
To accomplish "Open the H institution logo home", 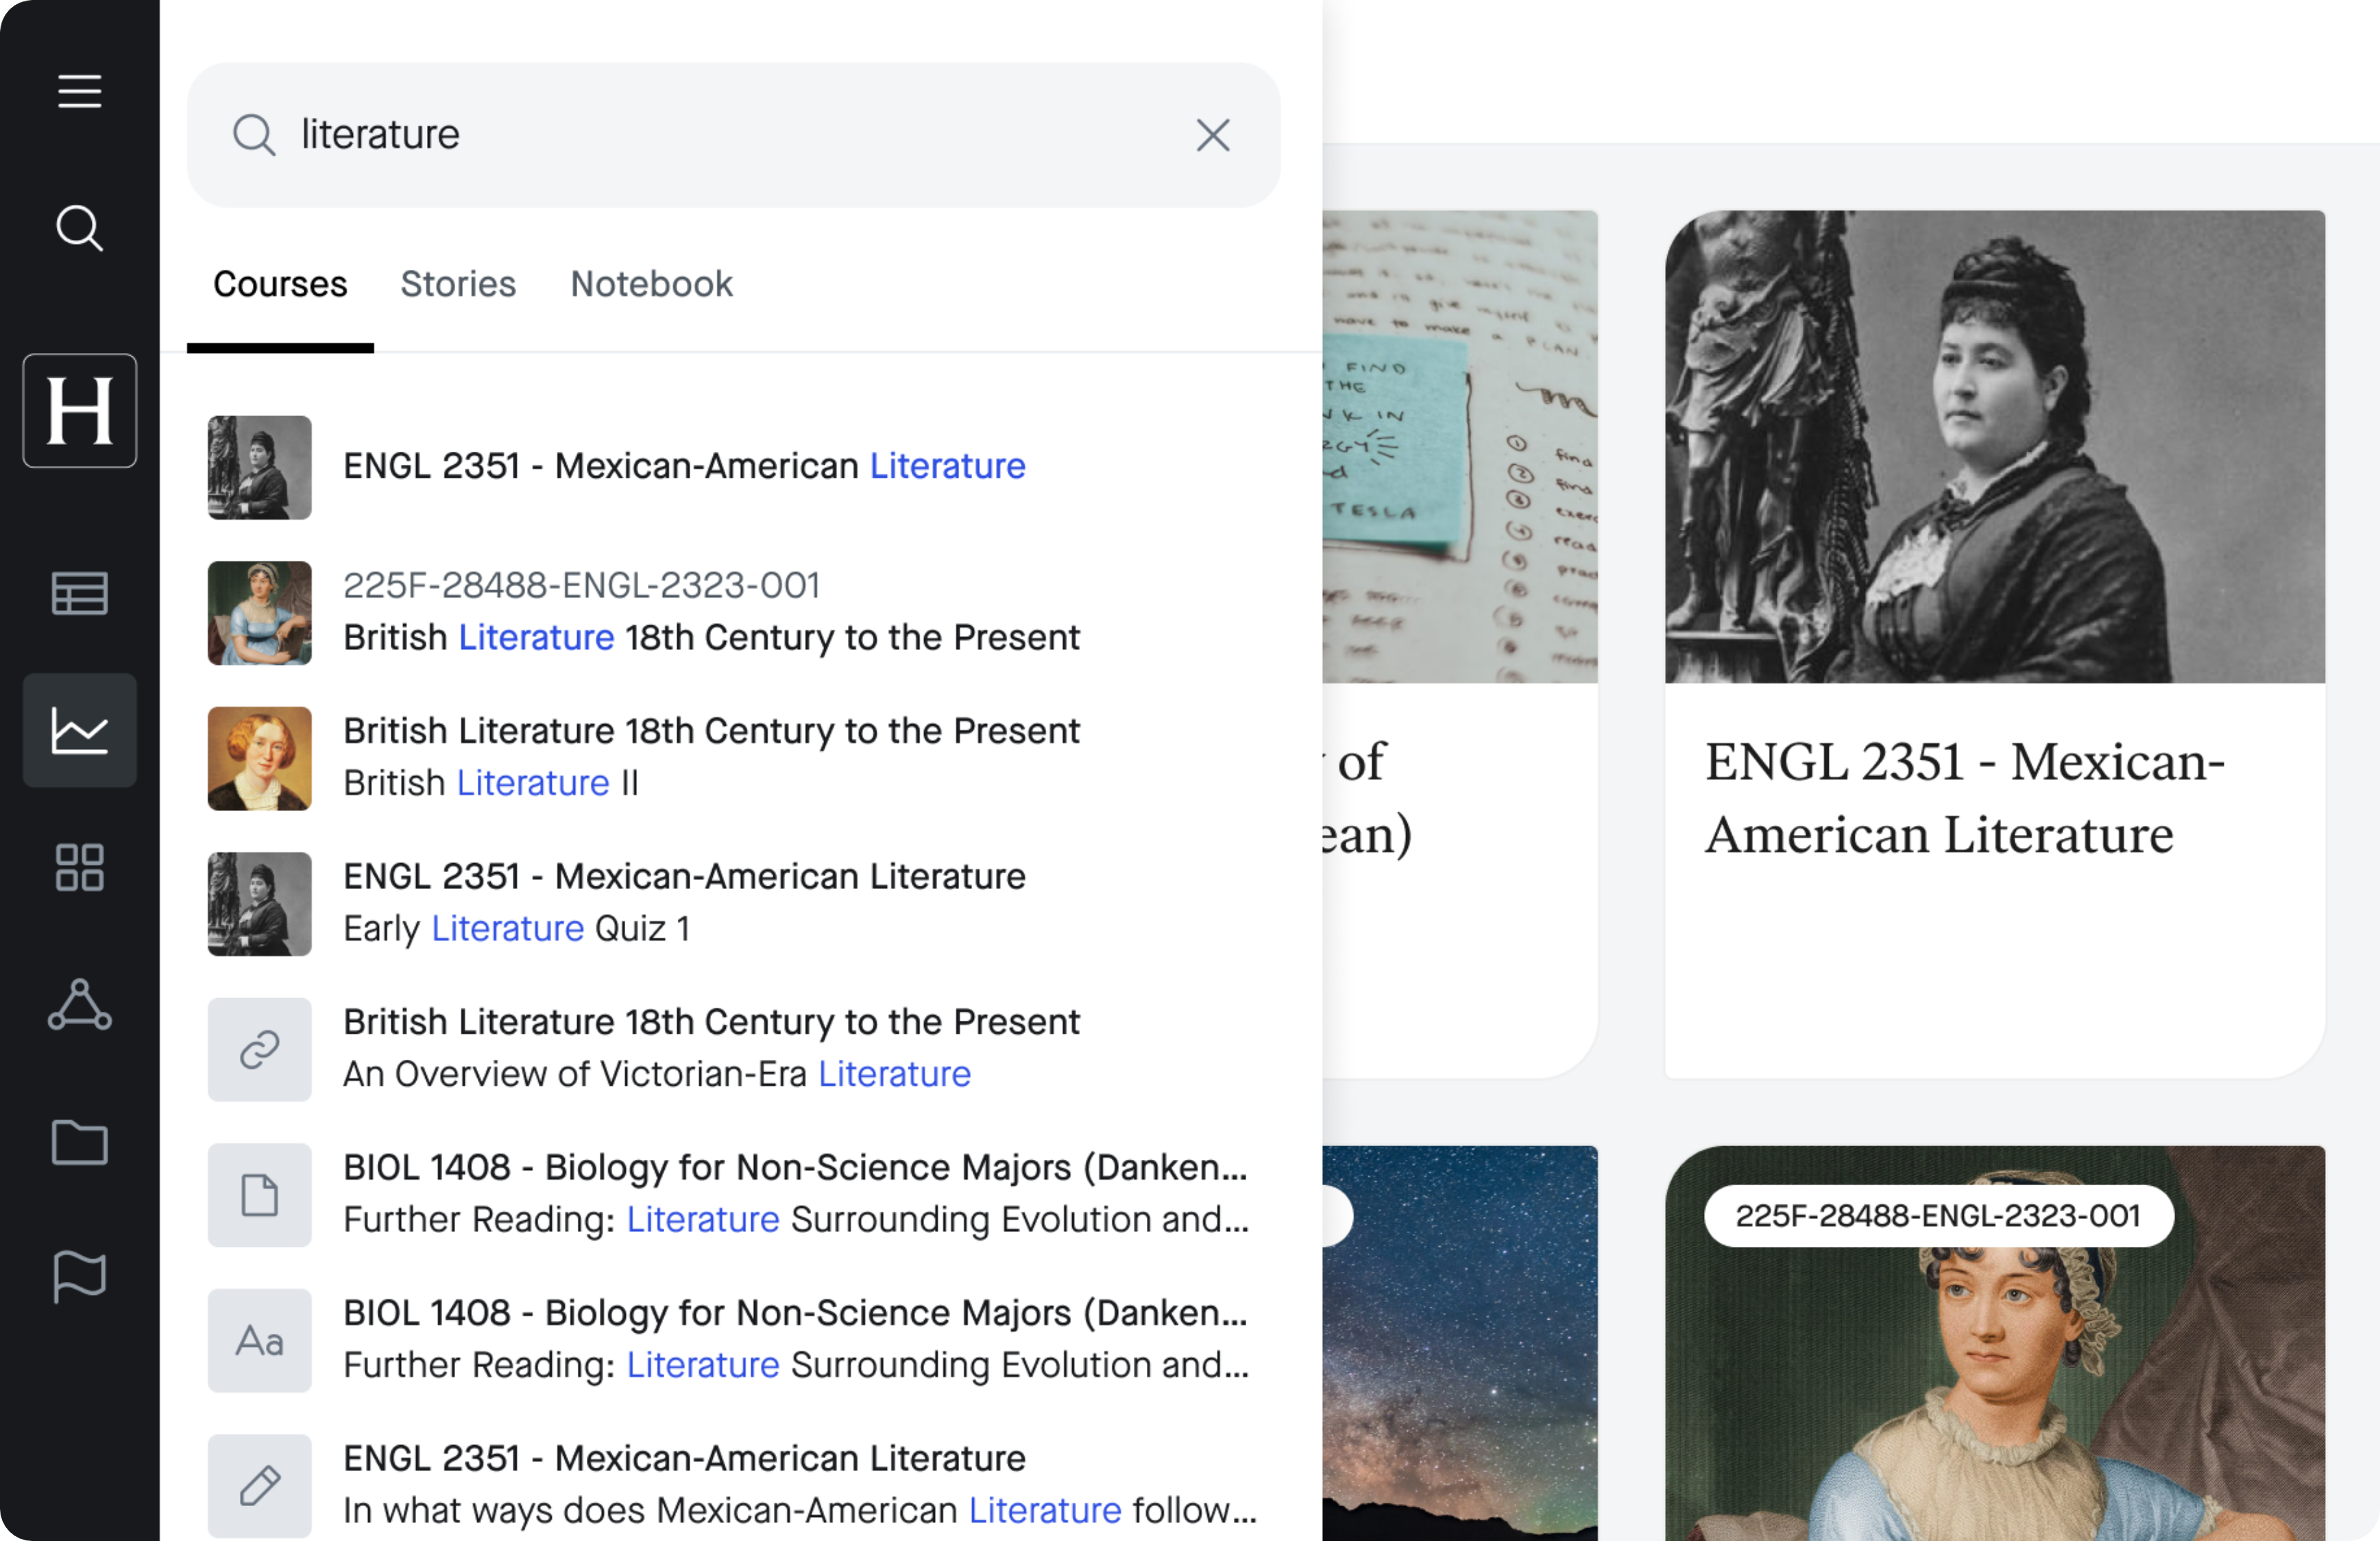I will coord(80,410).
